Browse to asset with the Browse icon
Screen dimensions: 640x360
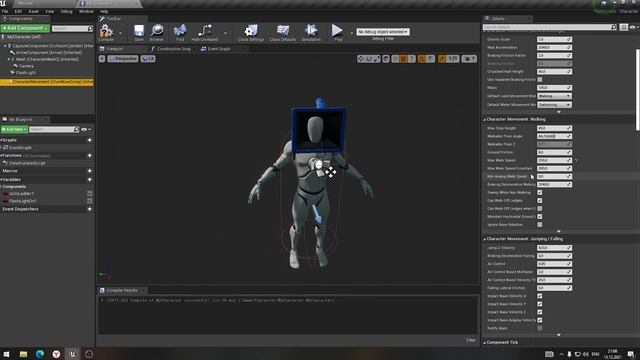(157, 31)
